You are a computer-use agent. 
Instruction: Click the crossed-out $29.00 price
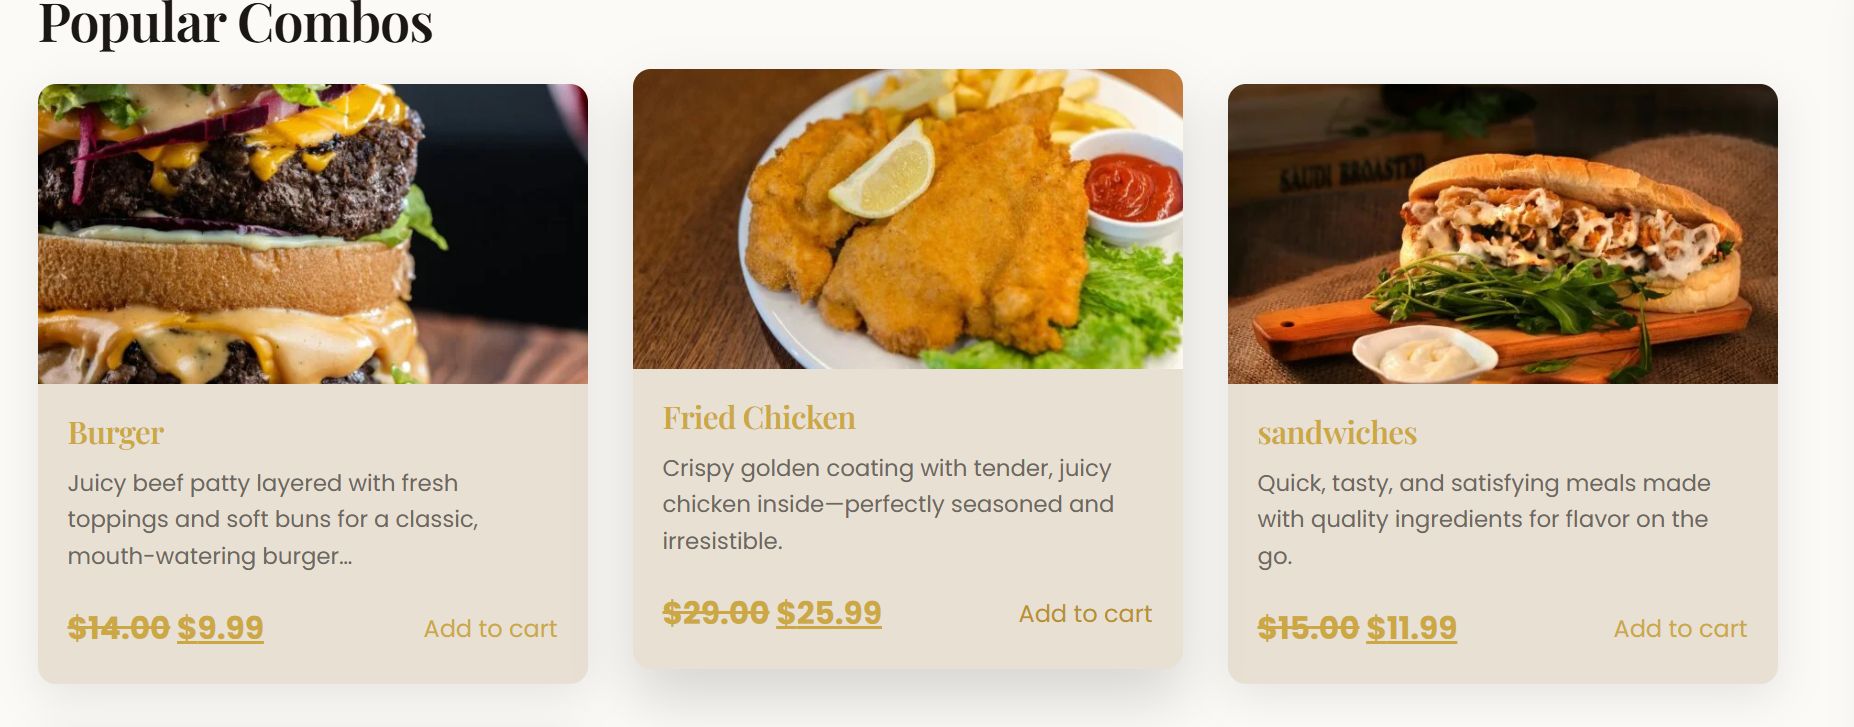[x=715, y=613]
